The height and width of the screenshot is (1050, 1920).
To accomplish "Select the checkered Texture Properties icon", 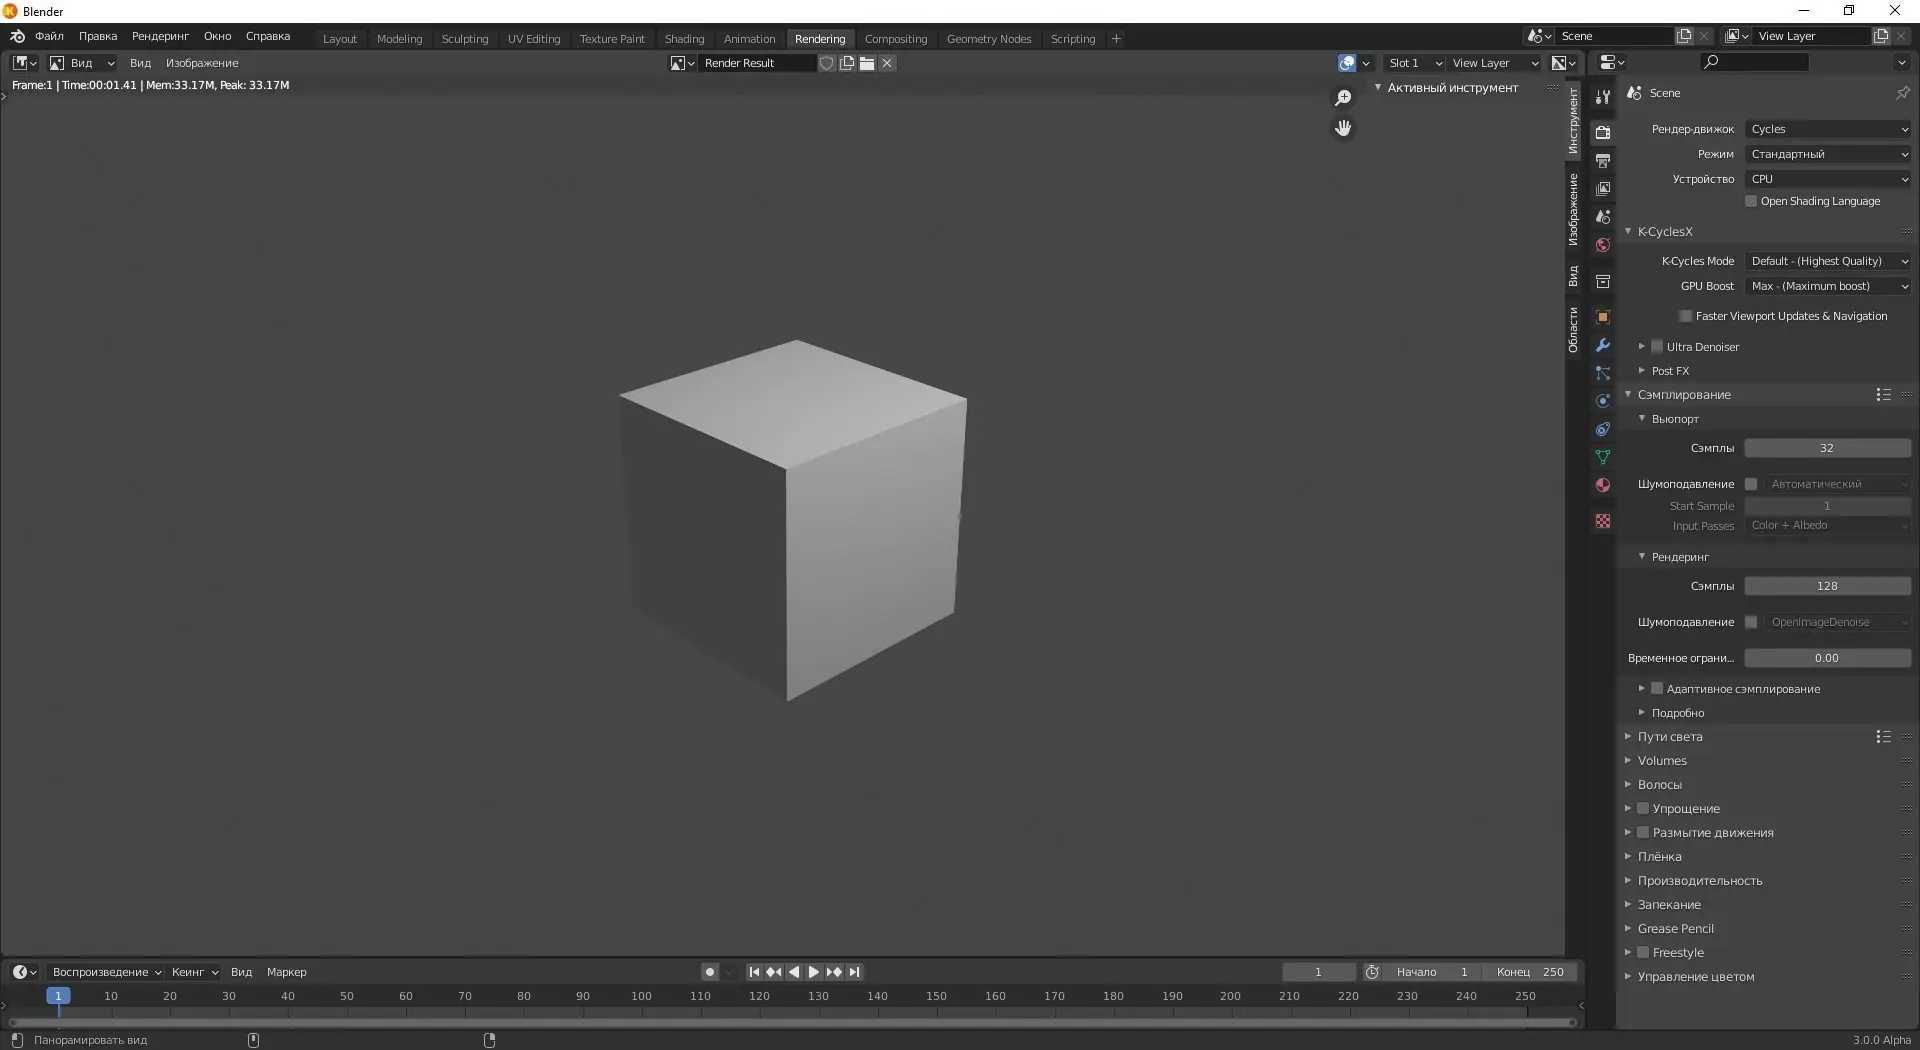I will tap(1603, 521).
